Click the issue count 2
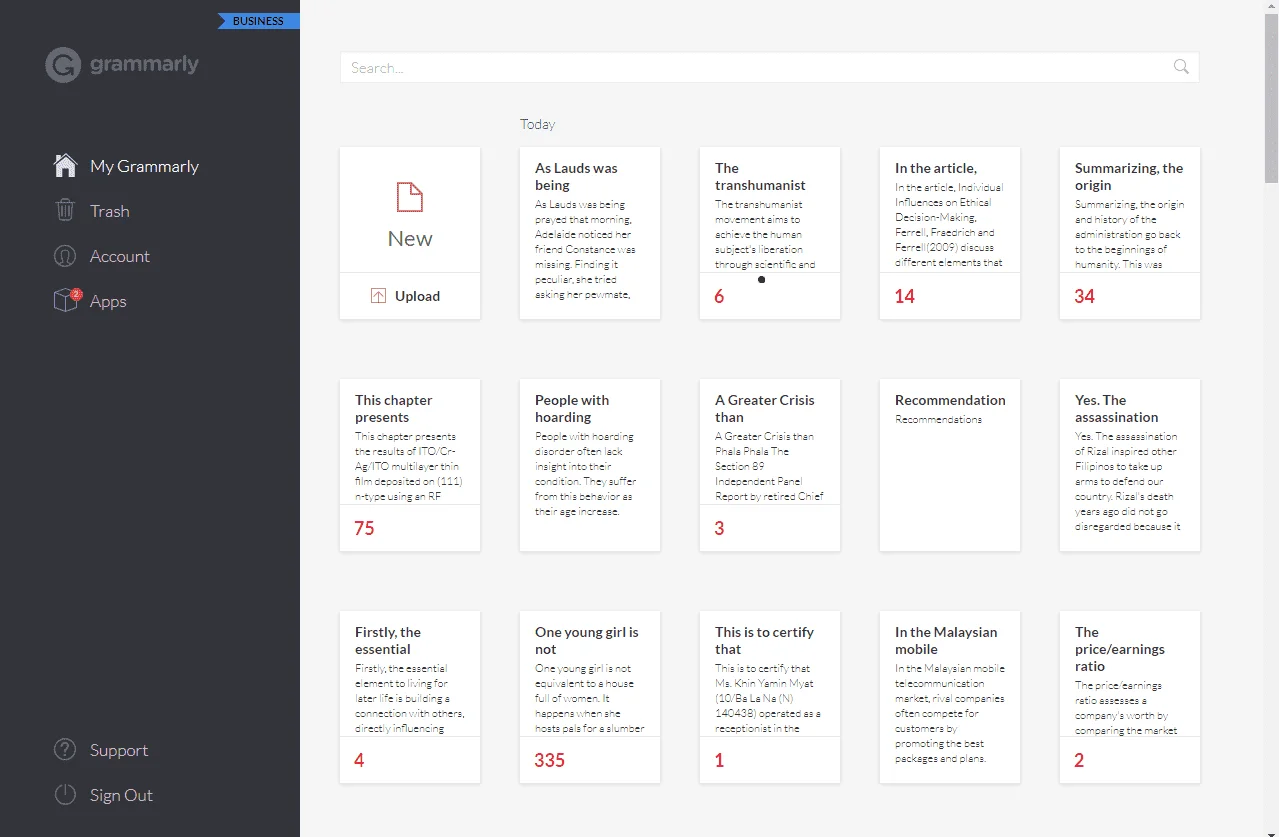This screenshot has height=837, width=1279. [1079, 760]
